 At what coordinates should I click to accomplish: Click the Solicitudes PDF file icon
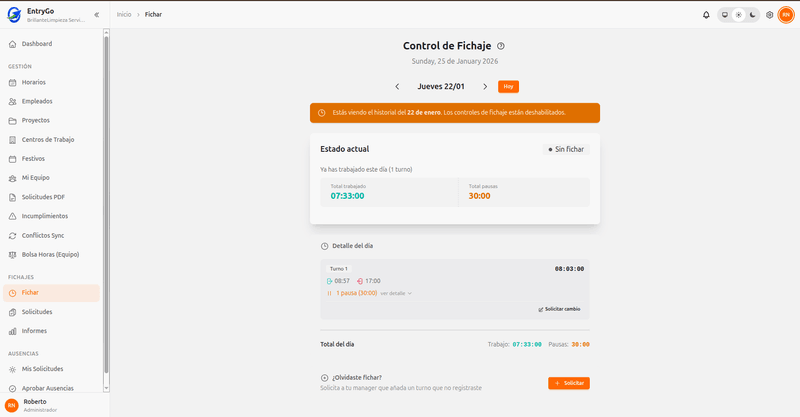coord(13,197)
